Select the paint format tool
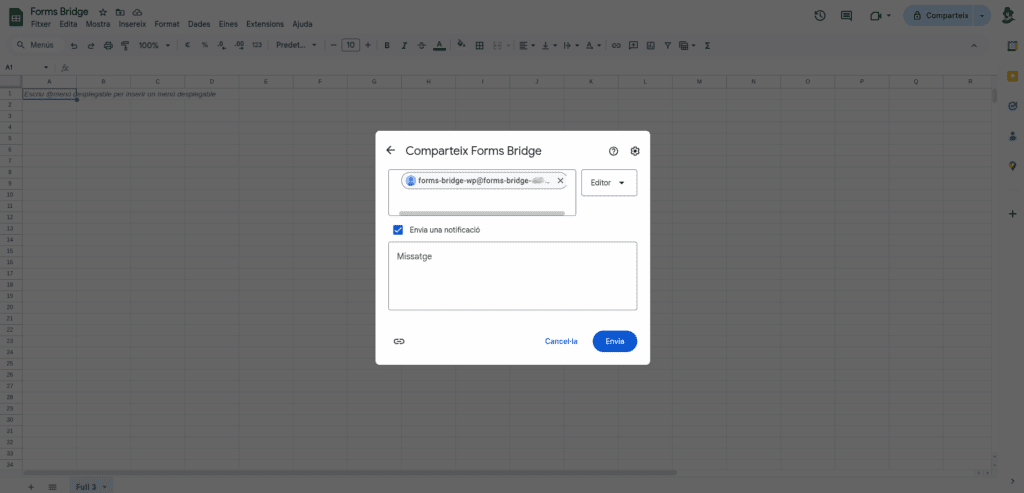 click(125, 46)
